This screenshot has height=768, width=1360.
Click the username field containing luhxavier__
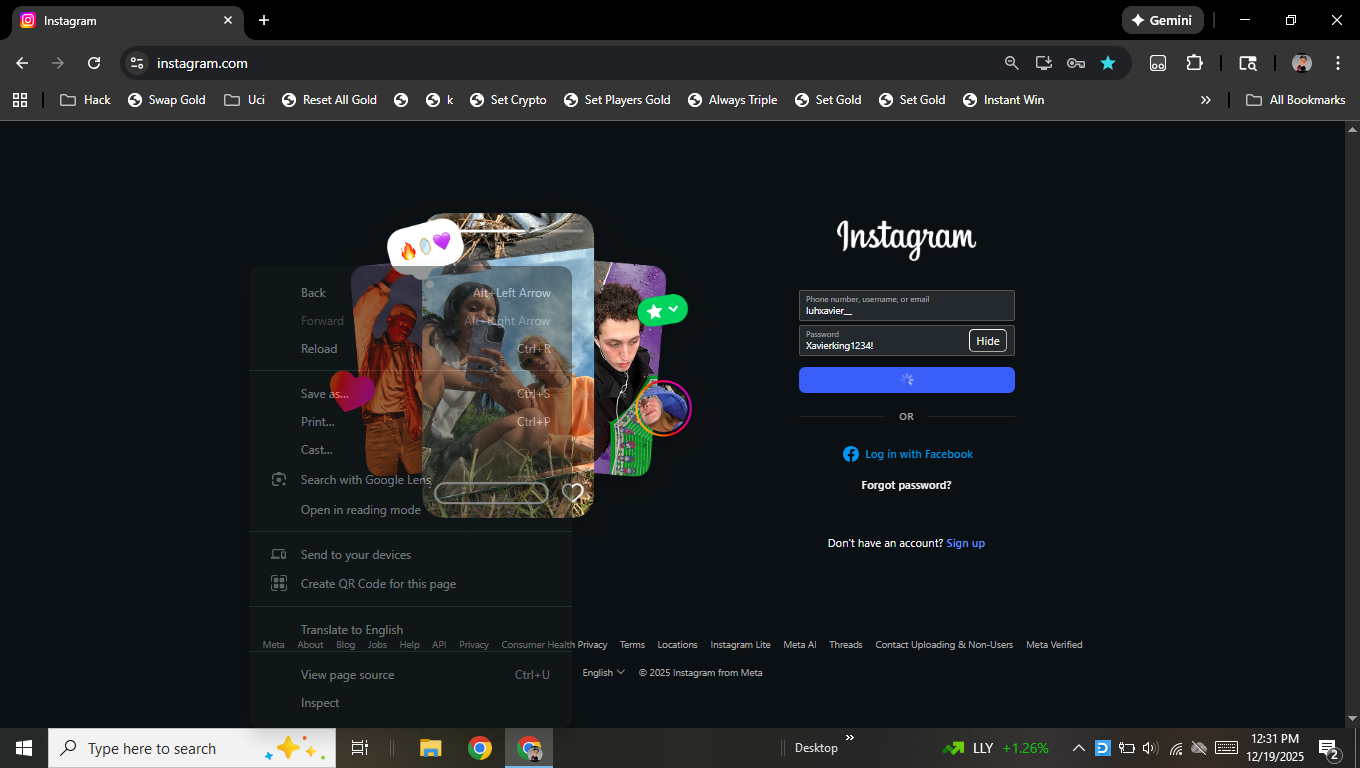click(906, 305)
